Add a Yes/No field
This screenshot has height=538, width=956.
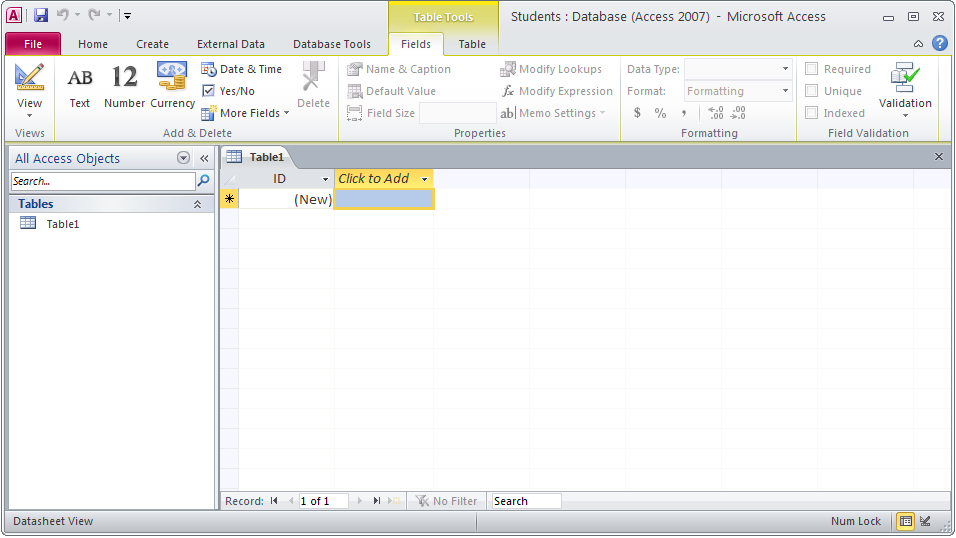[229, 91]
